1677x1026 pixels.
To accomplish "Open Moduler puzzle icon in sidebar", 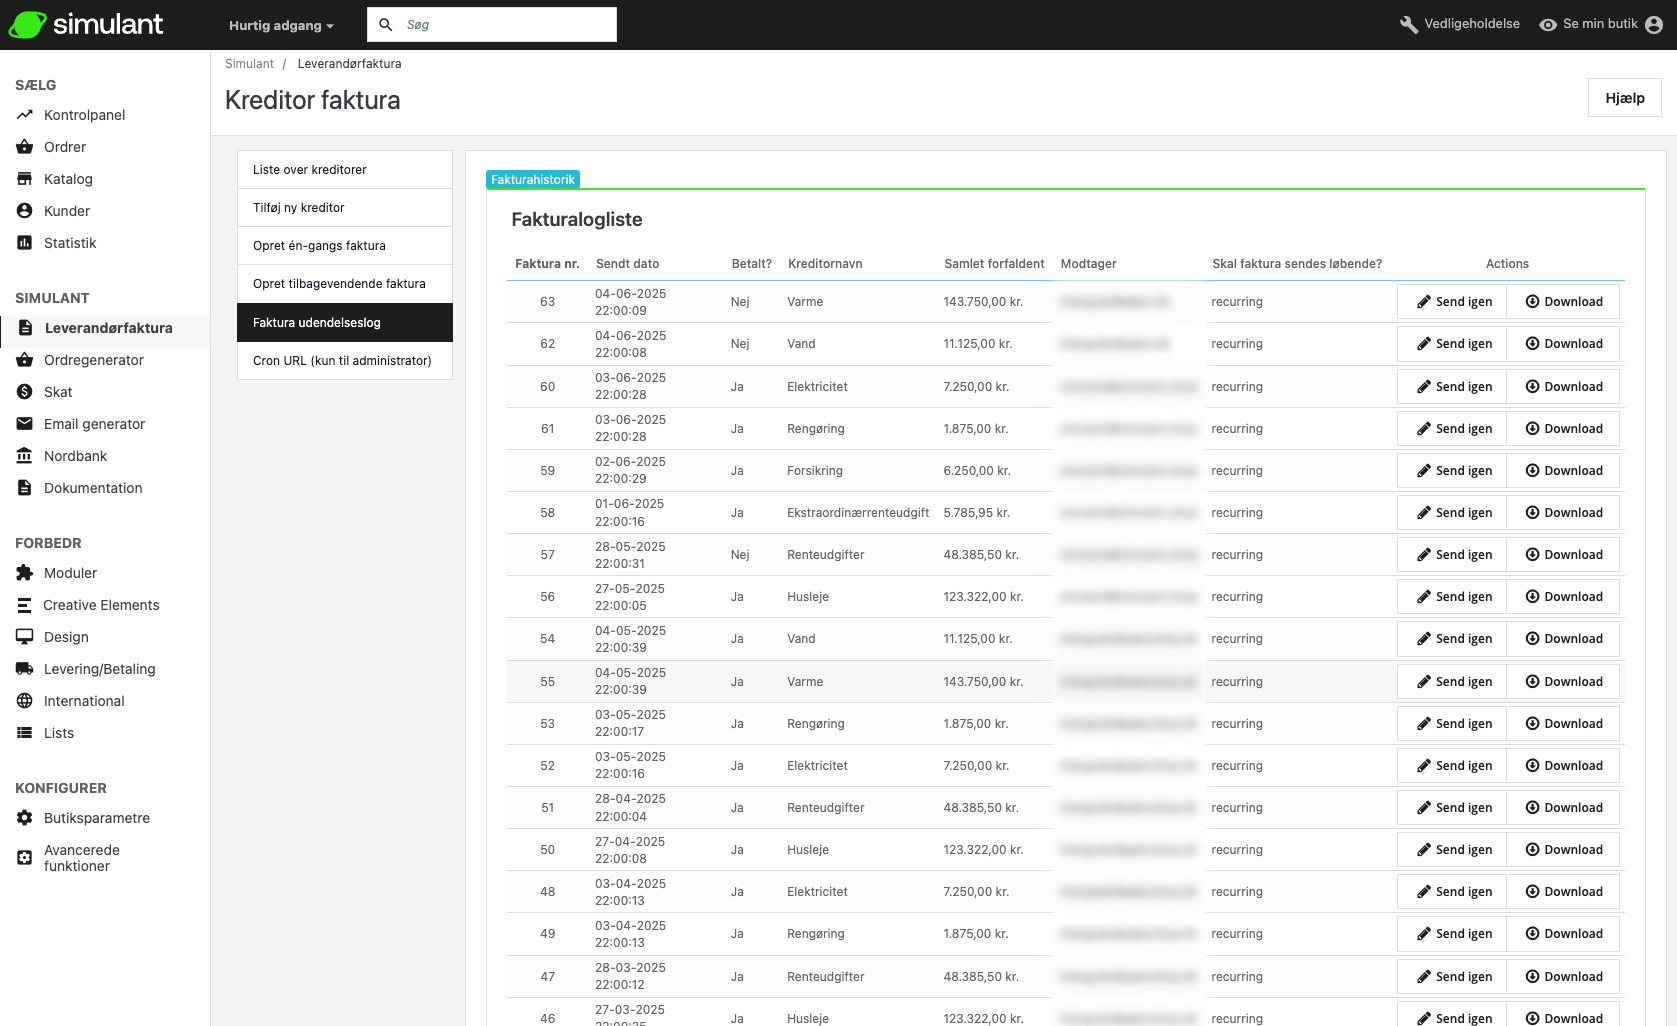I will click(x=25, y=573).
